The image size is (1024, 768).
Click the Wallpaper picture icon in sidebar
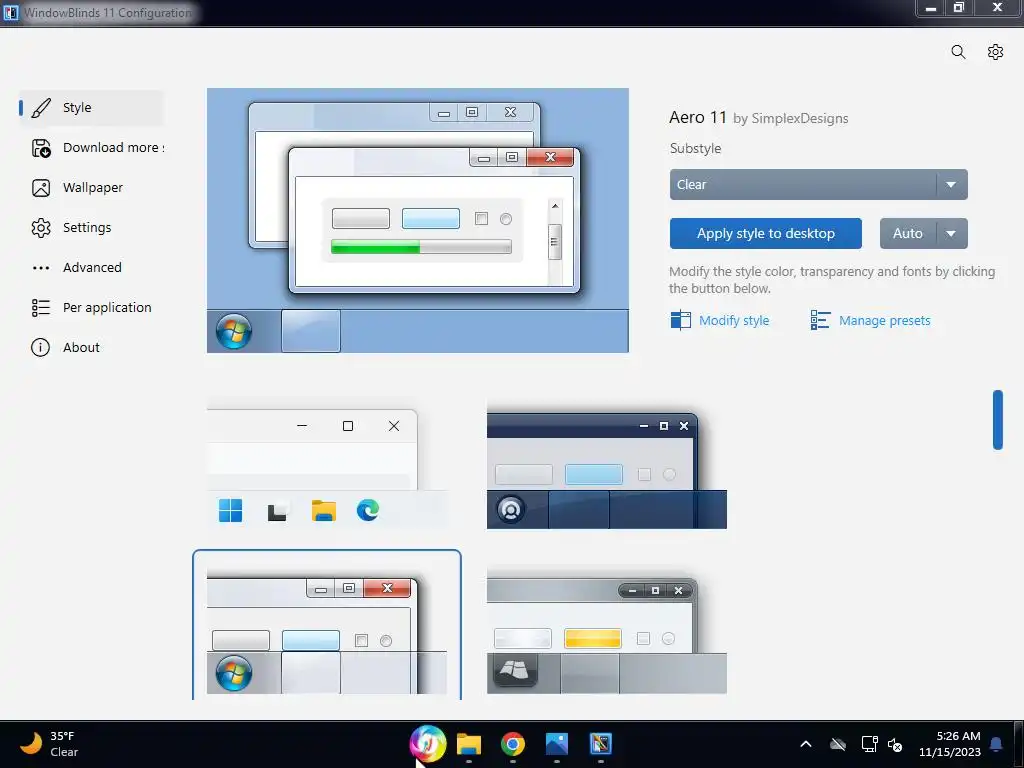pos(41,188)
